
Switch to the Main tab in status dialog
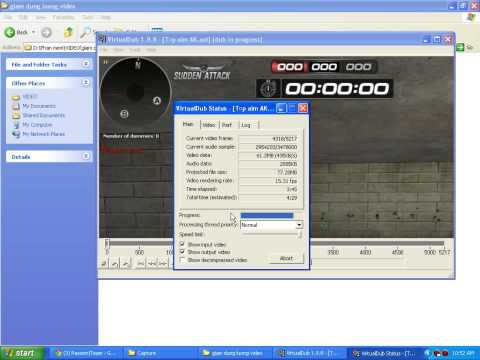pos(188,124)
